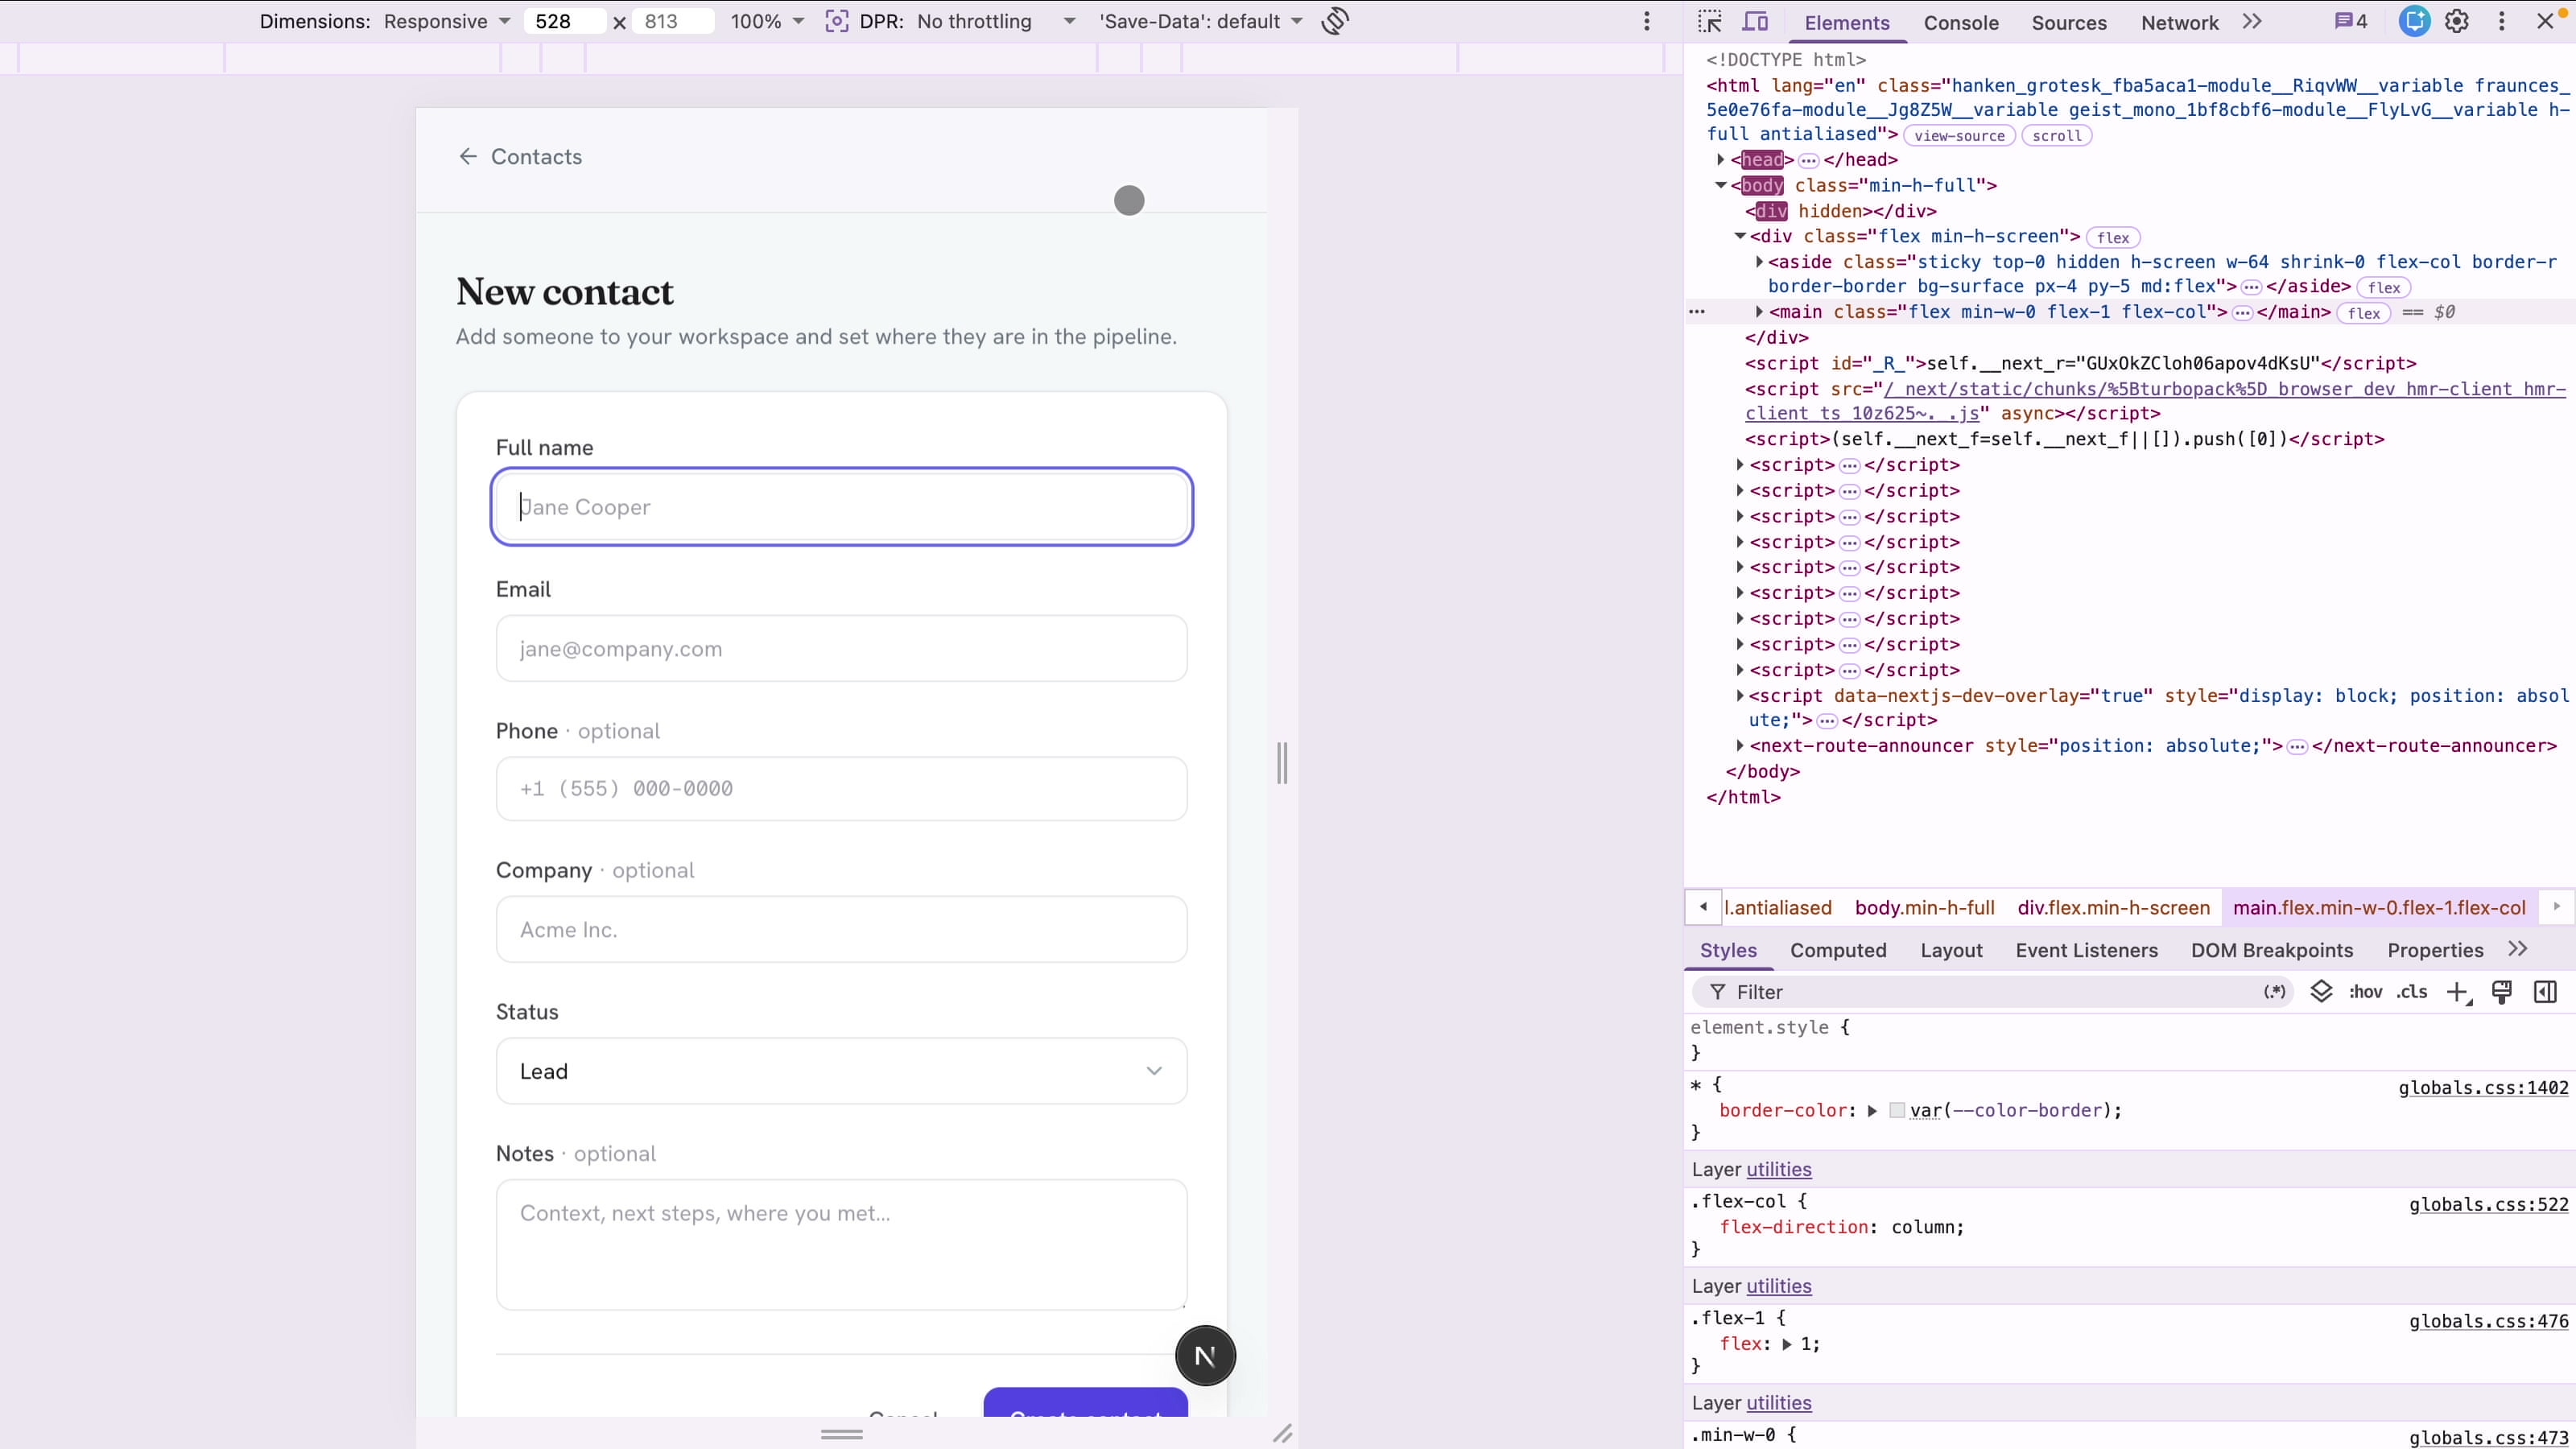
Task: Open the 100% zoom dropdown
Action: (x=767, y=21)
